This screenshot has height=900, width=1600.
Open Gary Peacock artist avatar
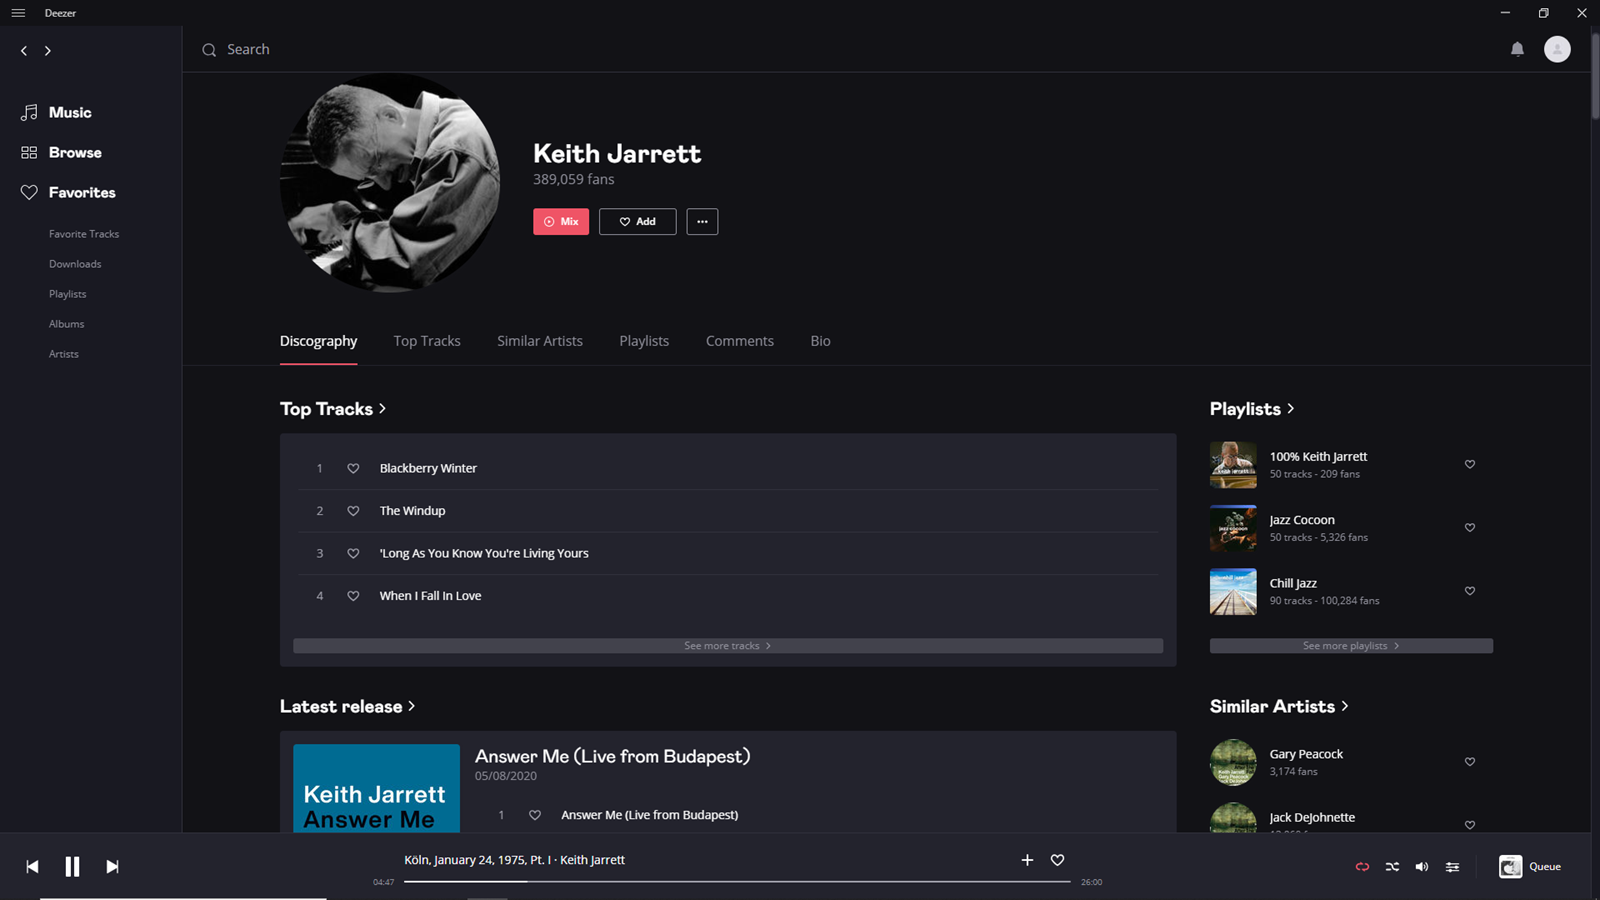point(1233,762)
